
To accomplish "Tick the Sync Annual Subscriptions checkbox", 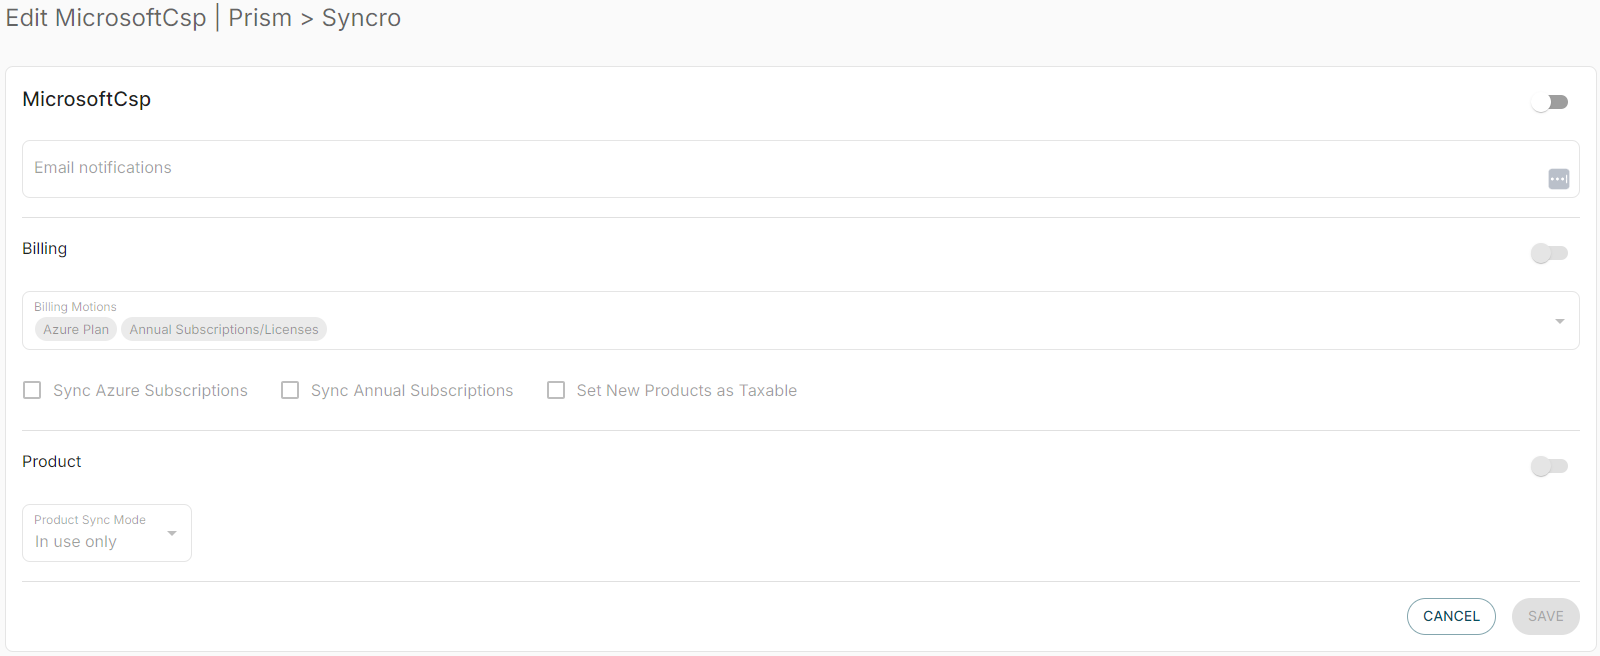I will (290, 390).
